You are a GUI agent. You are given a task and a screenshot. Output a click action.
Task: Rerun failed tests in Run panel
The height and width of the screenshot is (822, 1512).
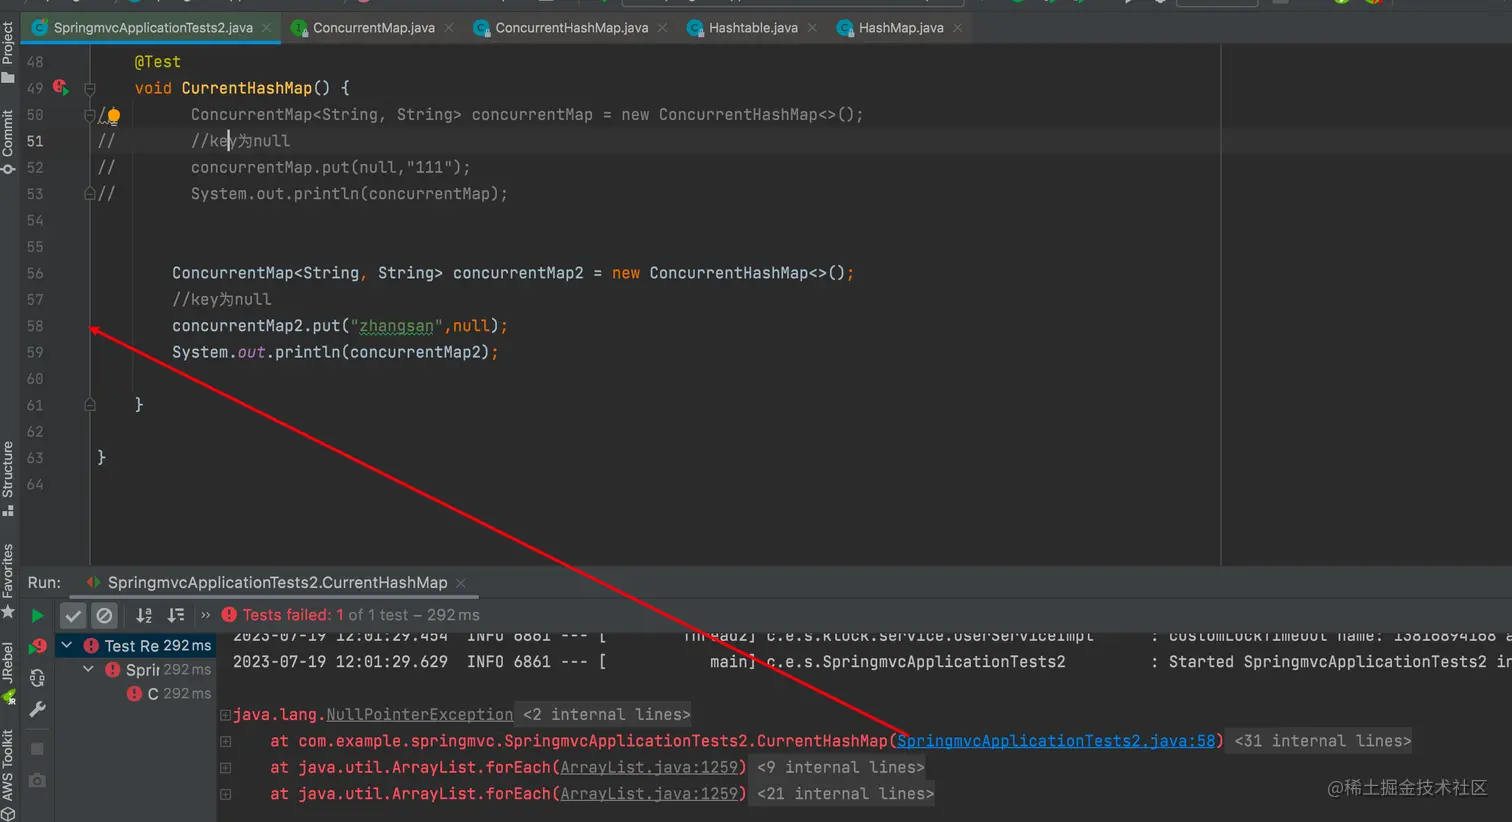(x=37, y=646)
